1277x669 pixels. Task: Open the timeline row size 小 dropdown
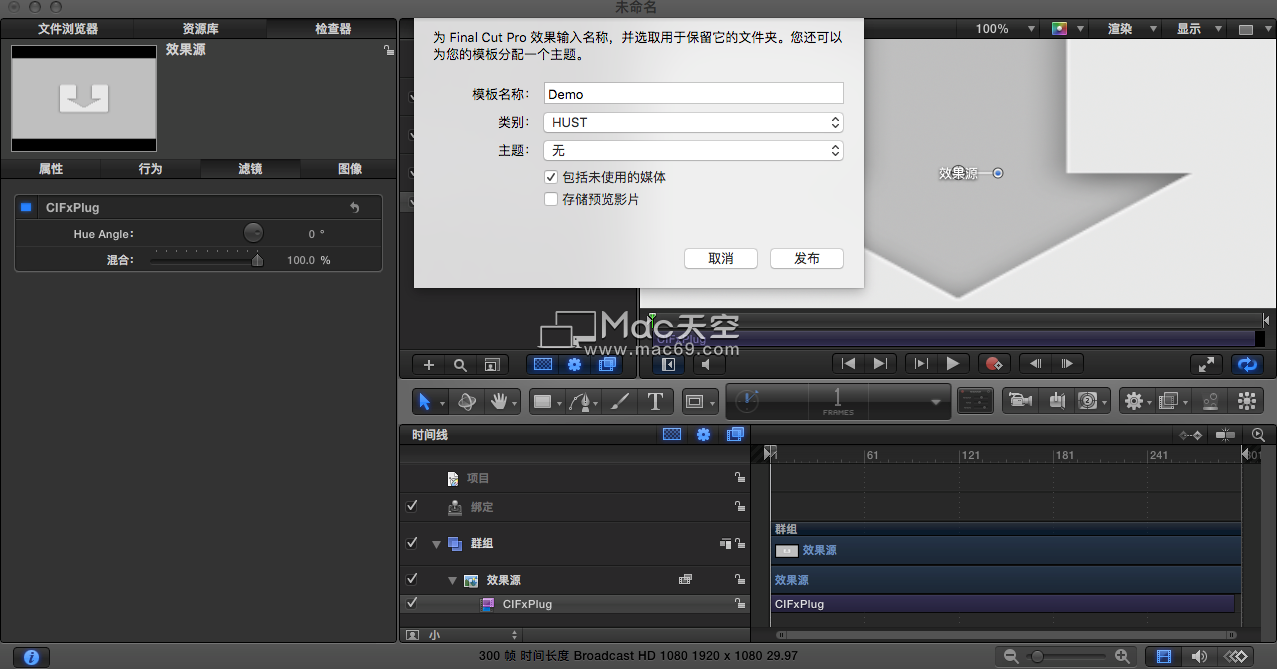(x=472, y=635)
